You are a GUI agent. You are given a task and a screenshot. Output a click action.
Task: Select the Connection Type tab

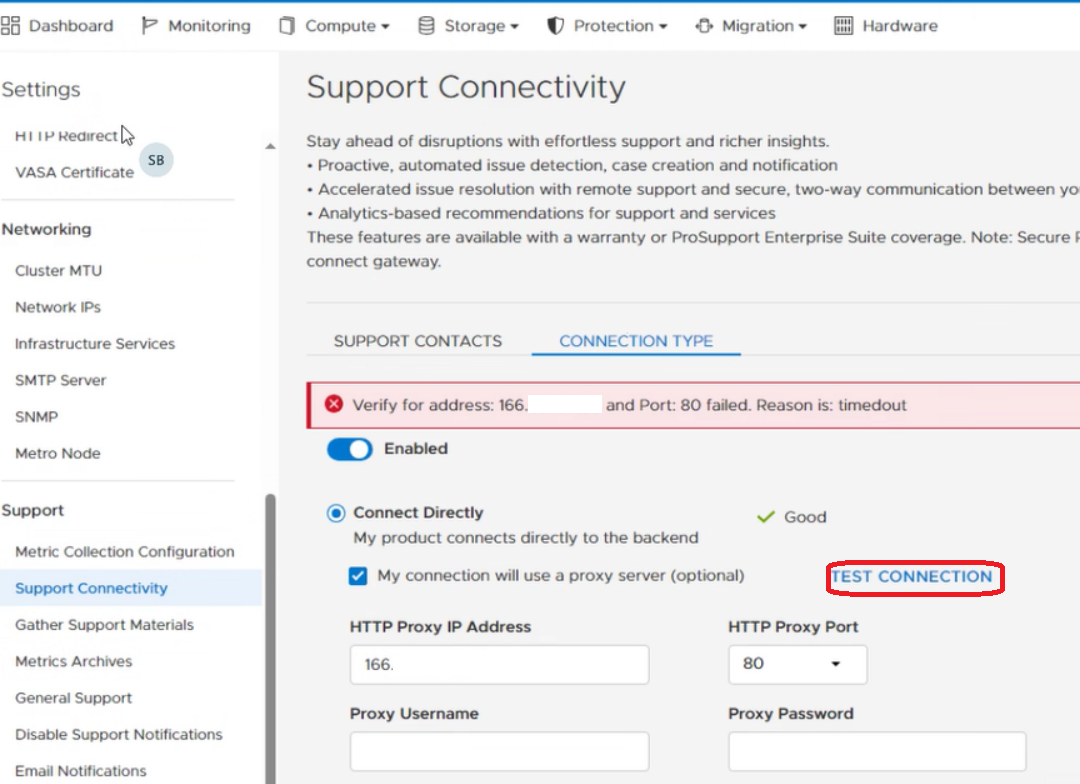click(x=636, y=341)
